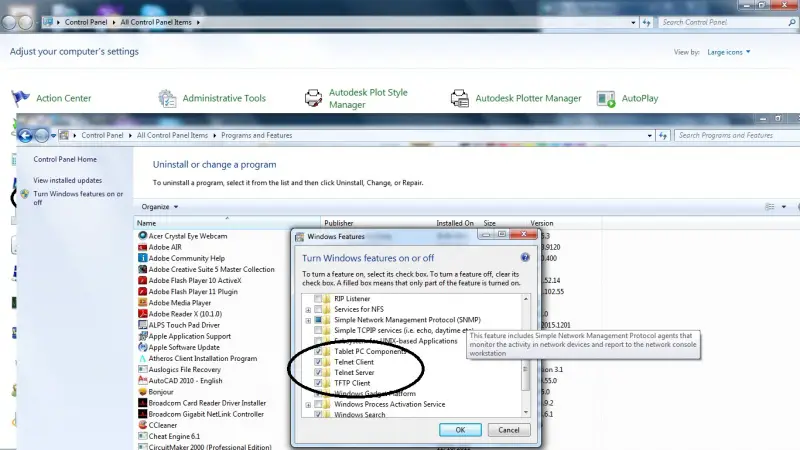800x450 pixels.
Task: Click the Programs and Features breadcrumb
Action: coord(257,135)
